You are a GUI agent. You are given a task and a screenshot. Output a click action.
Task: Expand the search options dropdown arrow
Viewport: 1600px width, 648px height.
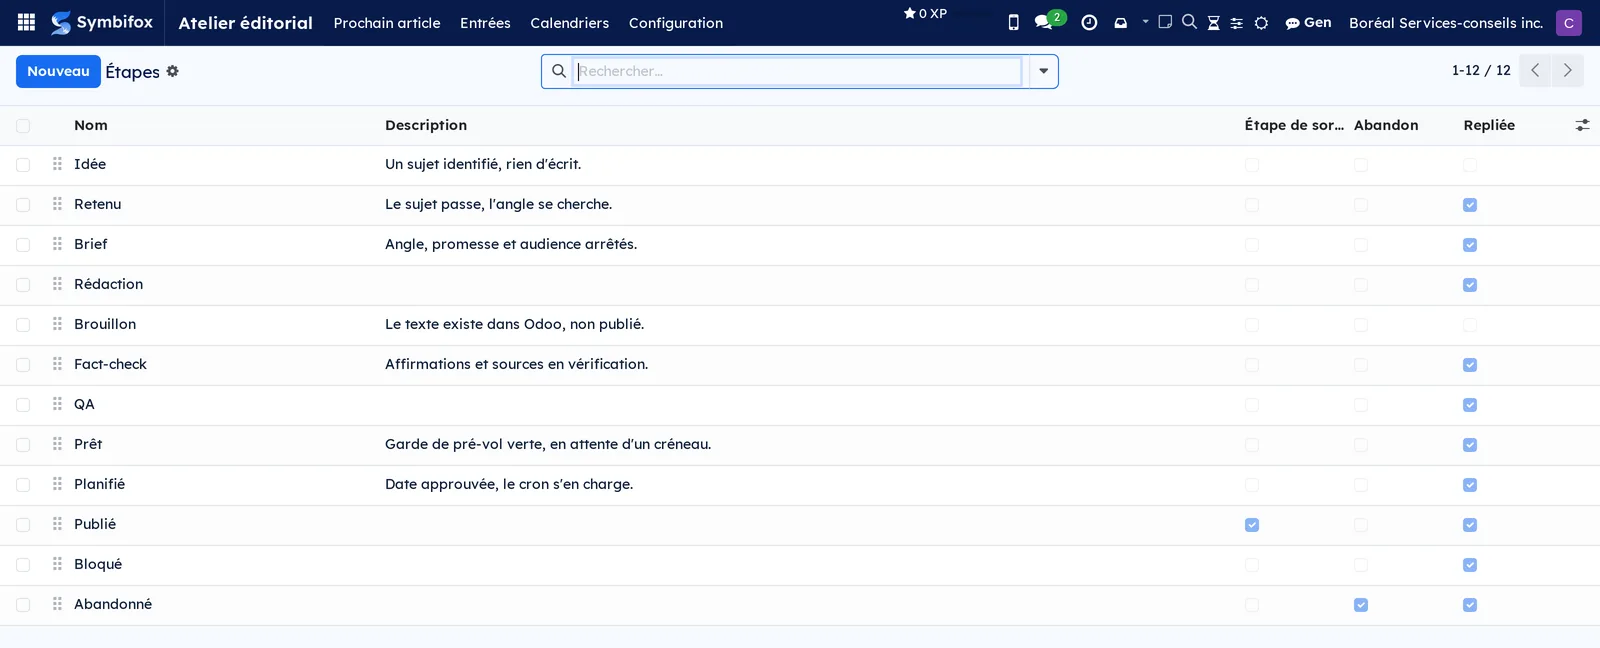pyautogui.click(x=1043, y=71)
